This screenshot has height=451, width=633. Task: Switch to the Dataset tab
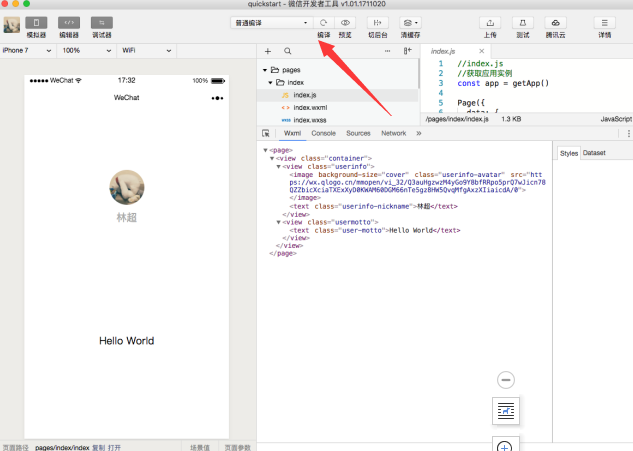pos(594,153)
